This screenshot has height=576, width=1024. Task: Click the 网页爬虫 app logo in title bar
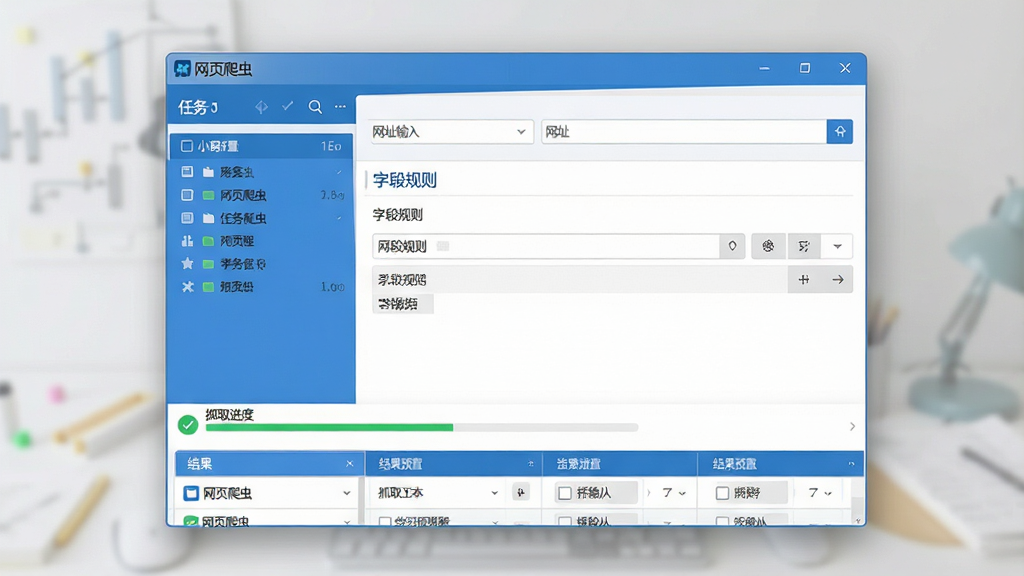tap(182, 69)
